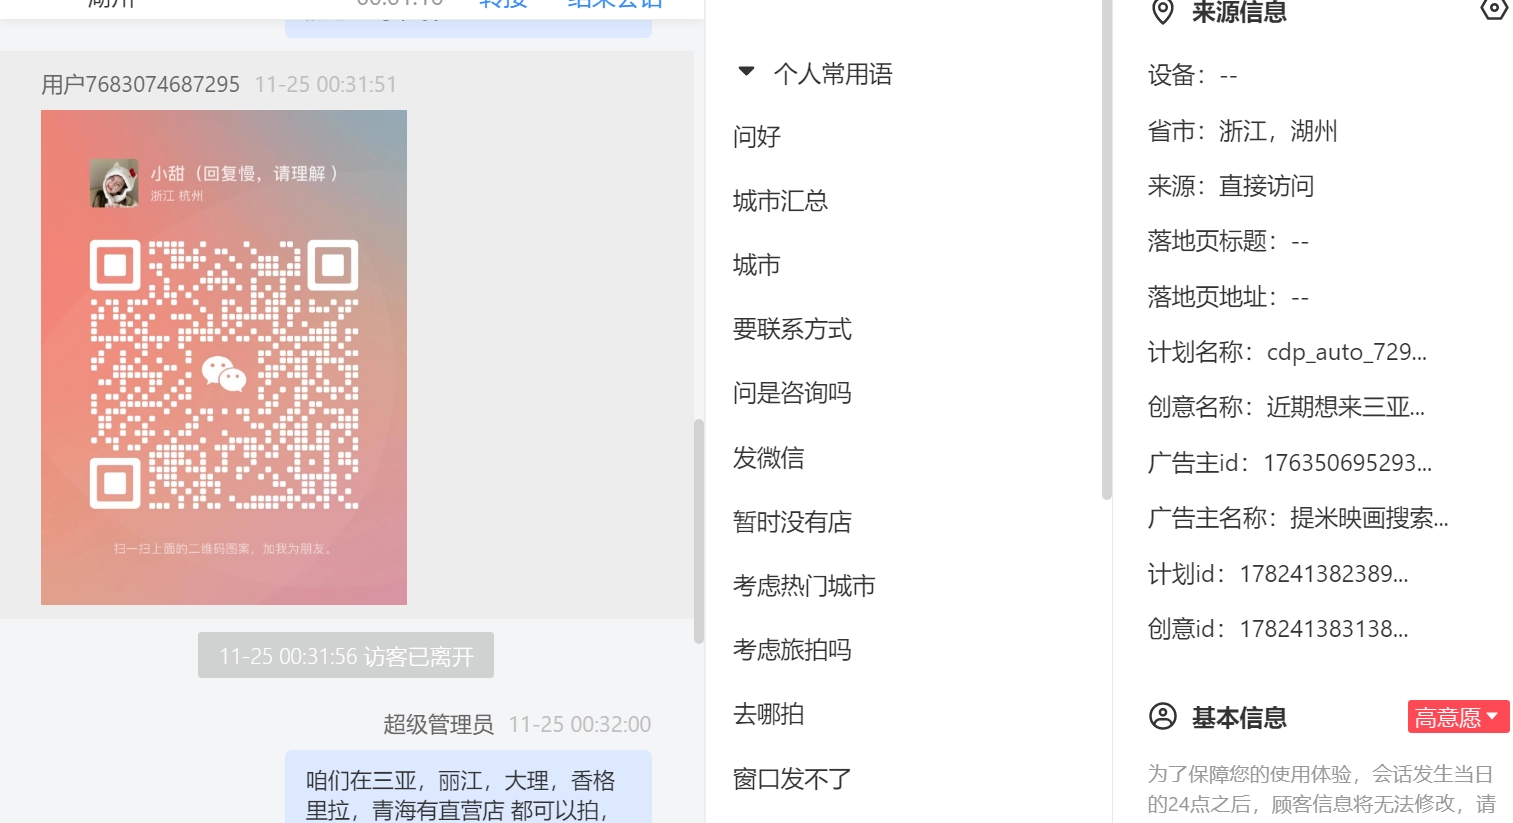Click the settings icon in 来源信息 header
Viewport: 1513px width, 823px height.
1493,10
